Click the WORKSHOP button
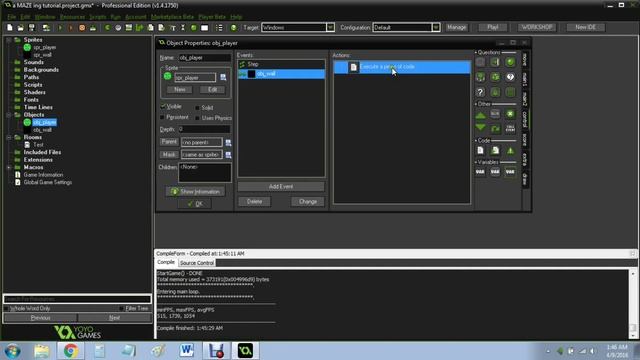Image resolution: width=640 pixels, height=360 pixels. pos(537,27)
